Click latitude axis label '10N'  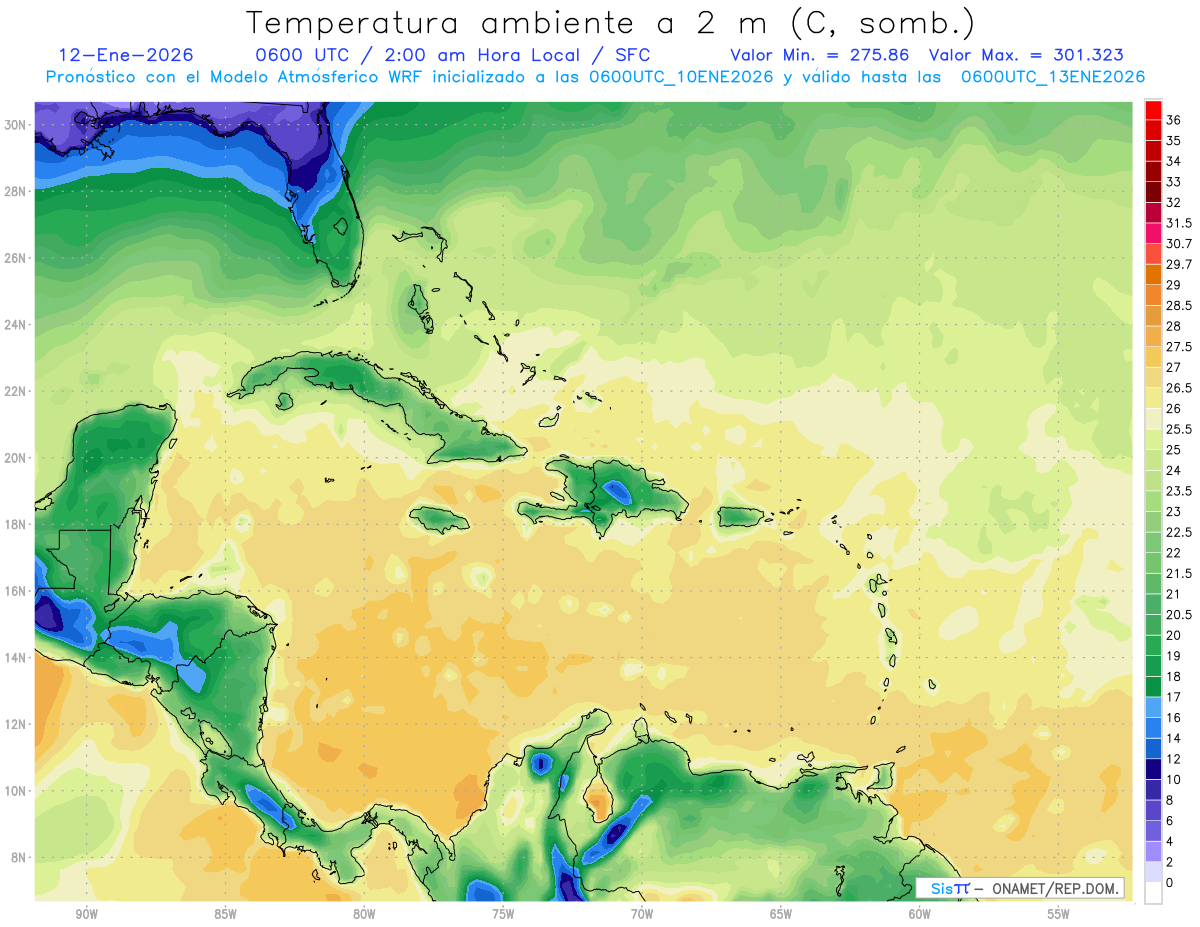[x=15, y=791]
